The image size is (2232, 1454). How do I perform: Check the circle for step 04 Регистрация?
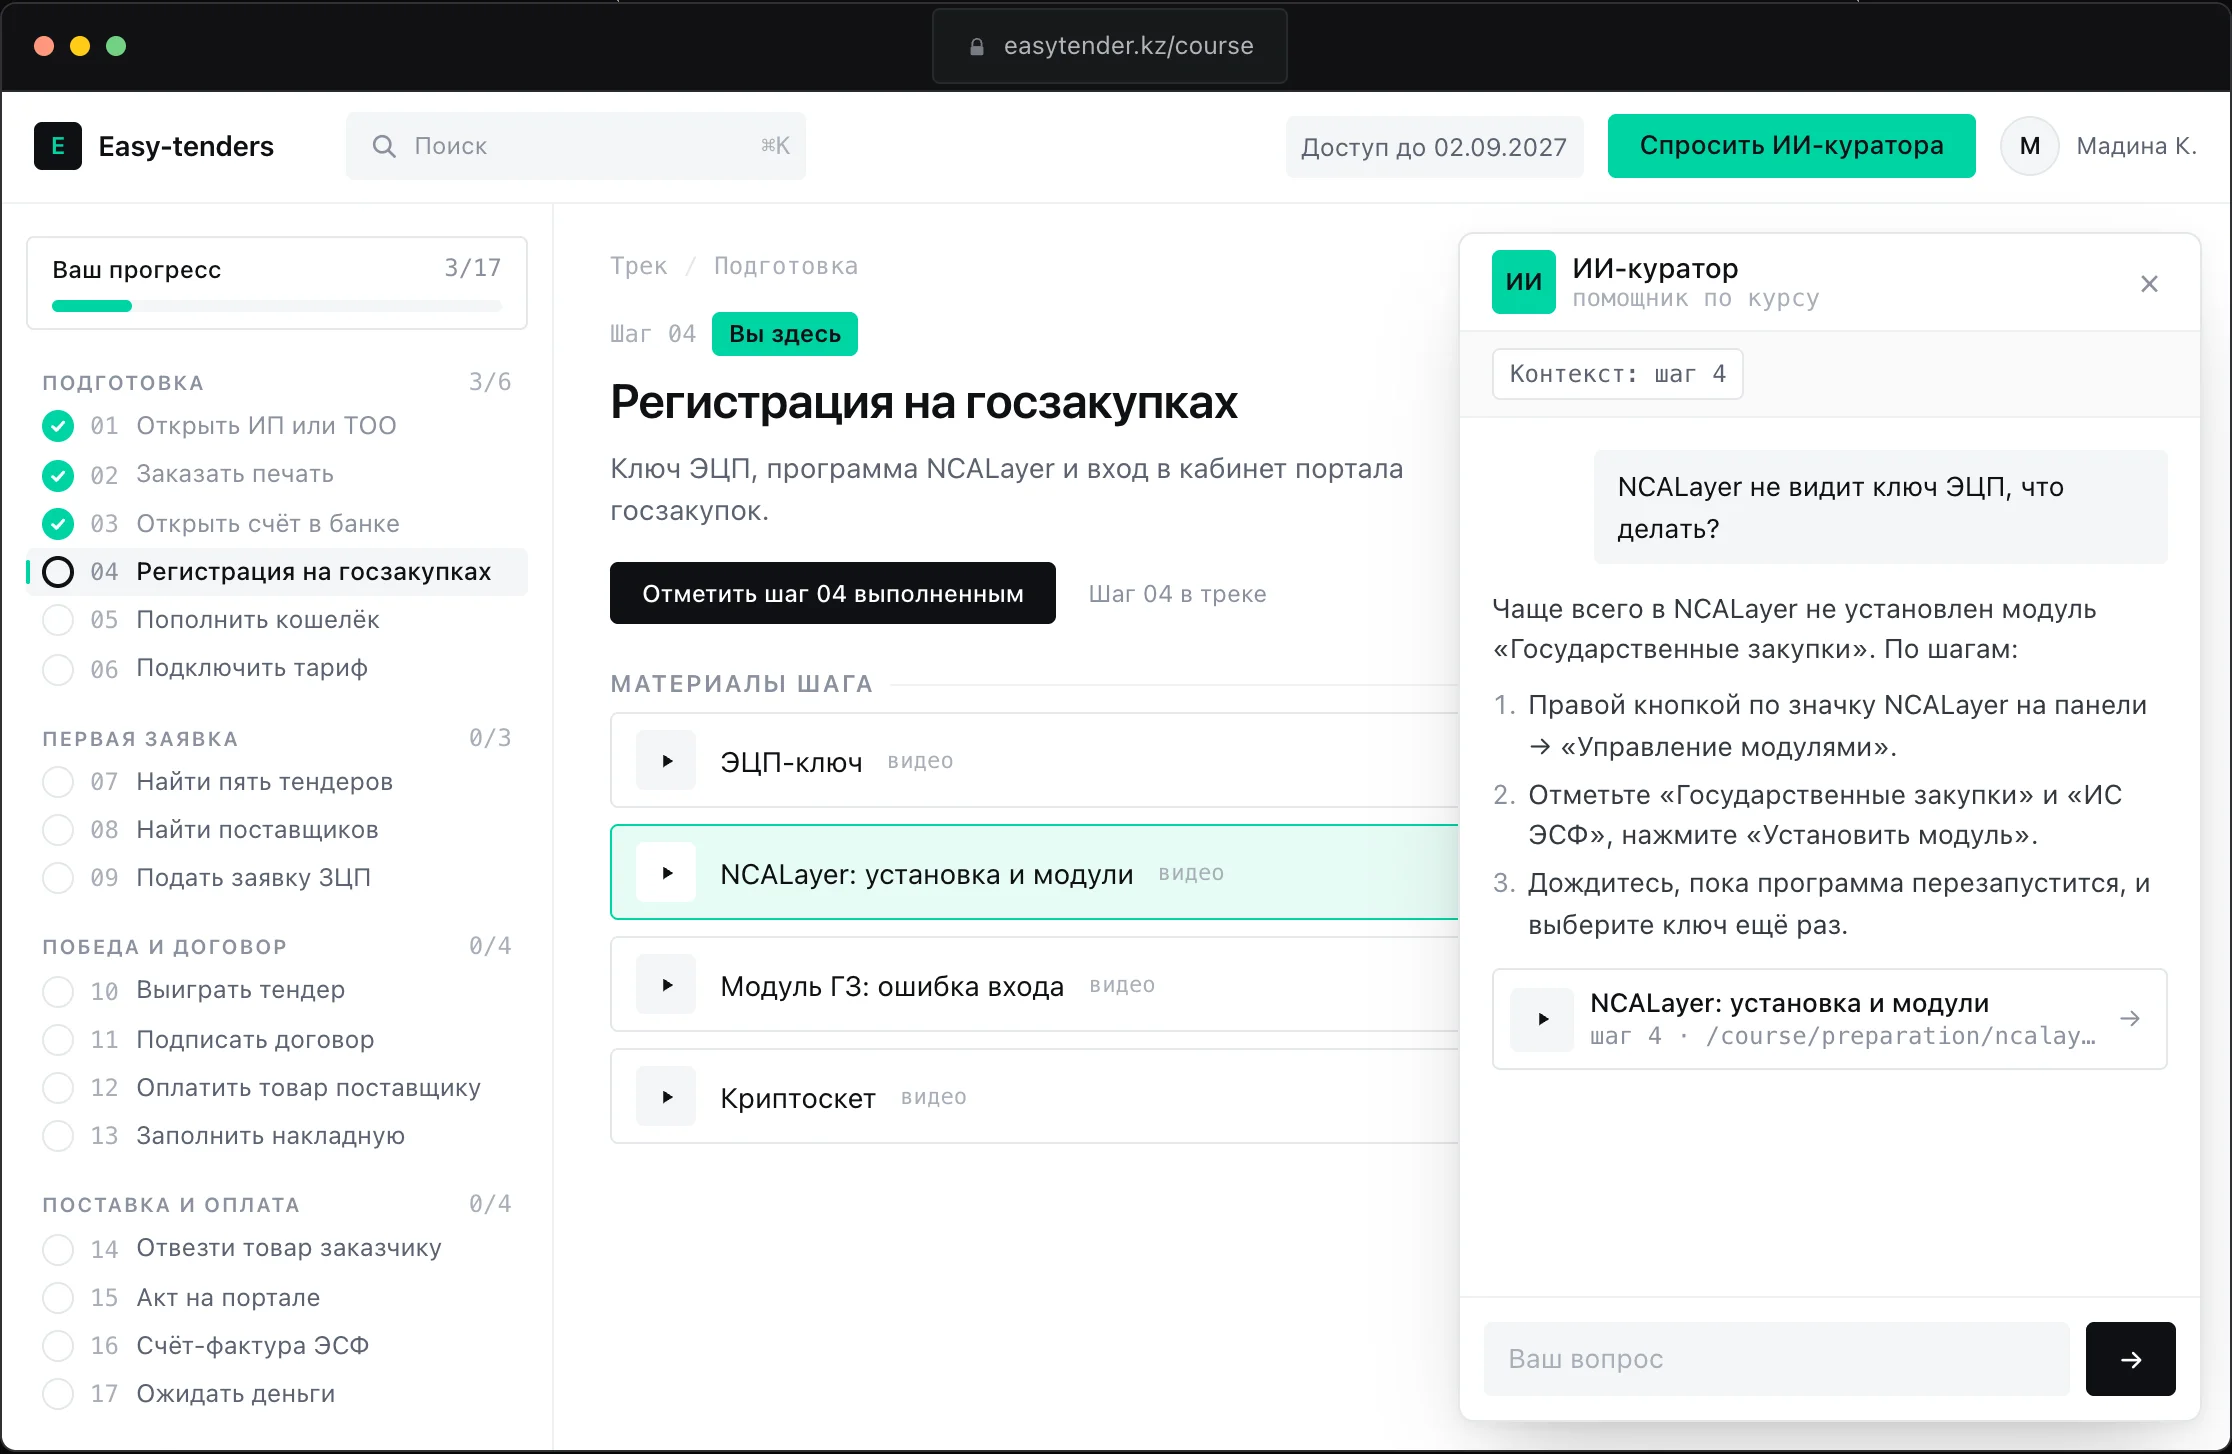(x=58, y=572)
